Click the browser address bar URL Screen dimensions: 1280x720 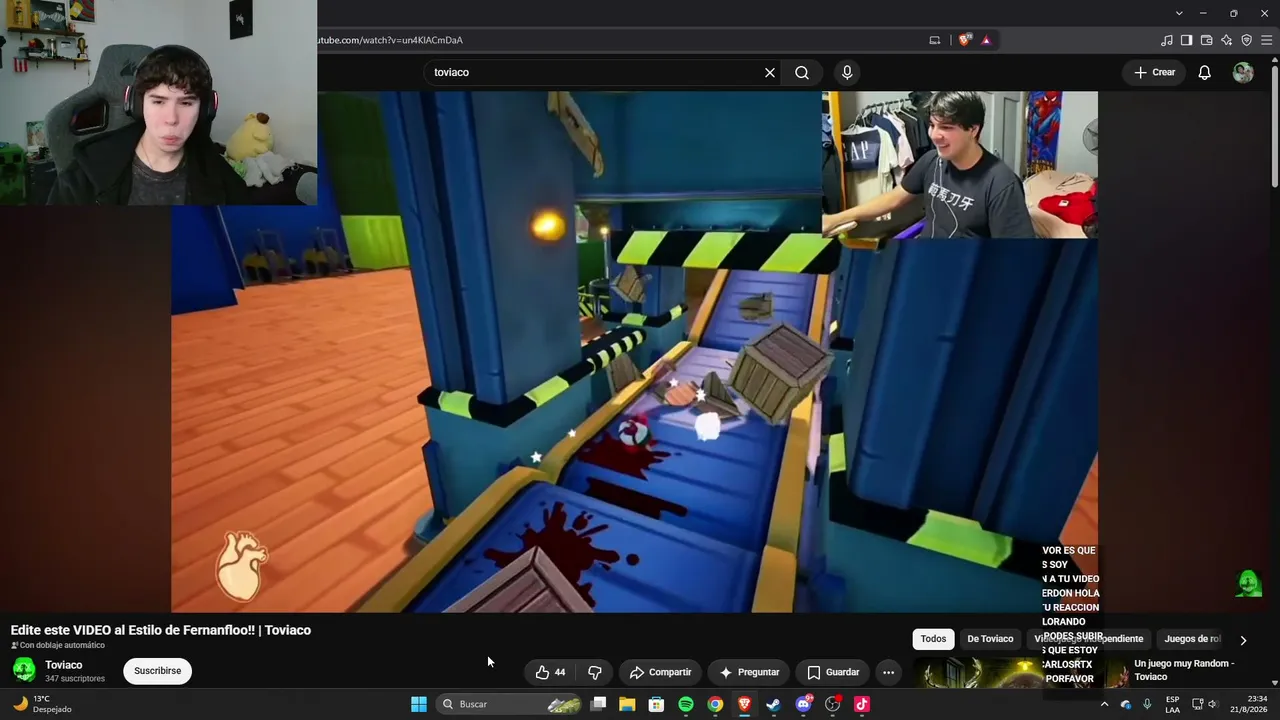390,40
